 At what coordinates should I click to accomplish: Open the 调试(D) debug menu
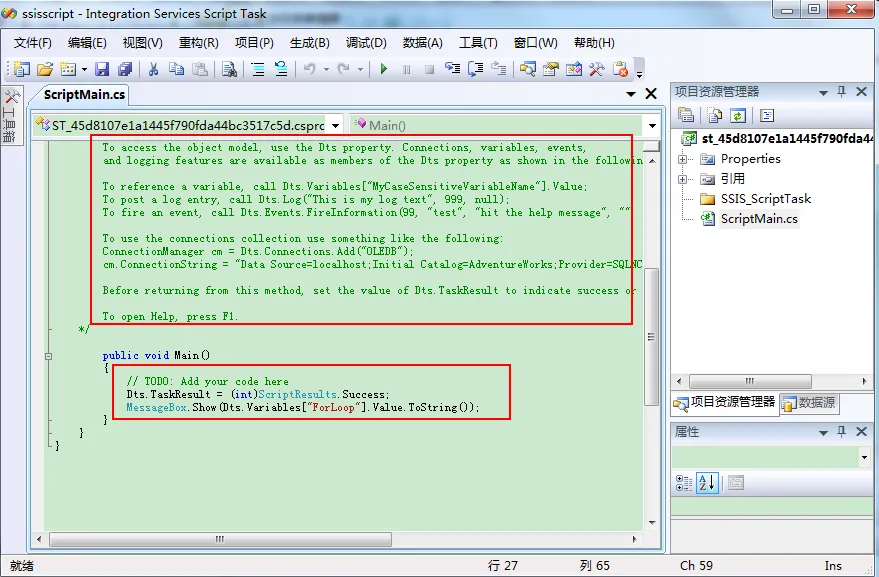366,42
